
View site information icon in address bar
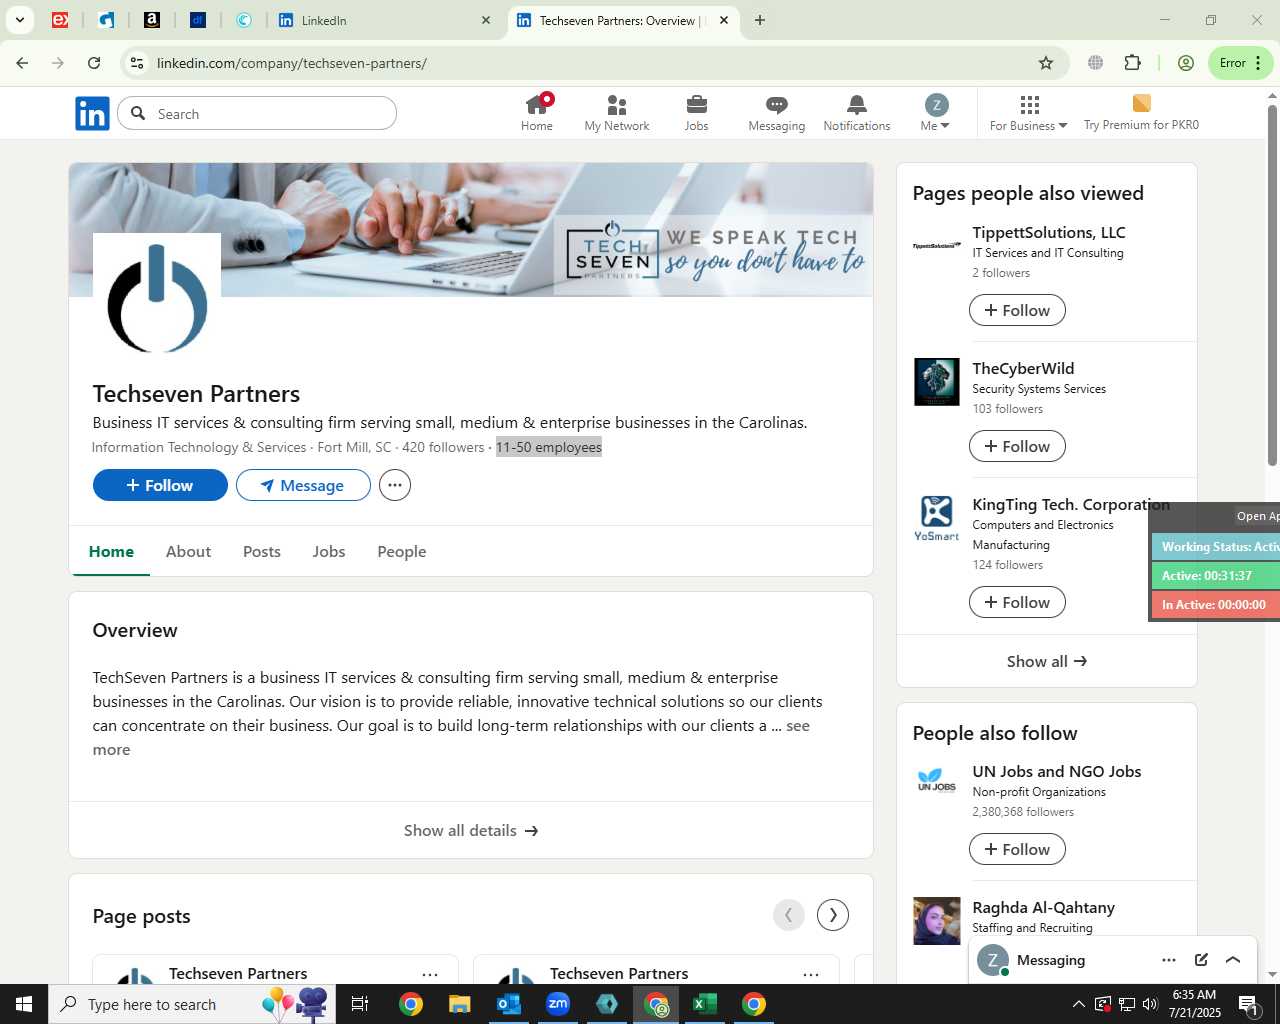137,63
